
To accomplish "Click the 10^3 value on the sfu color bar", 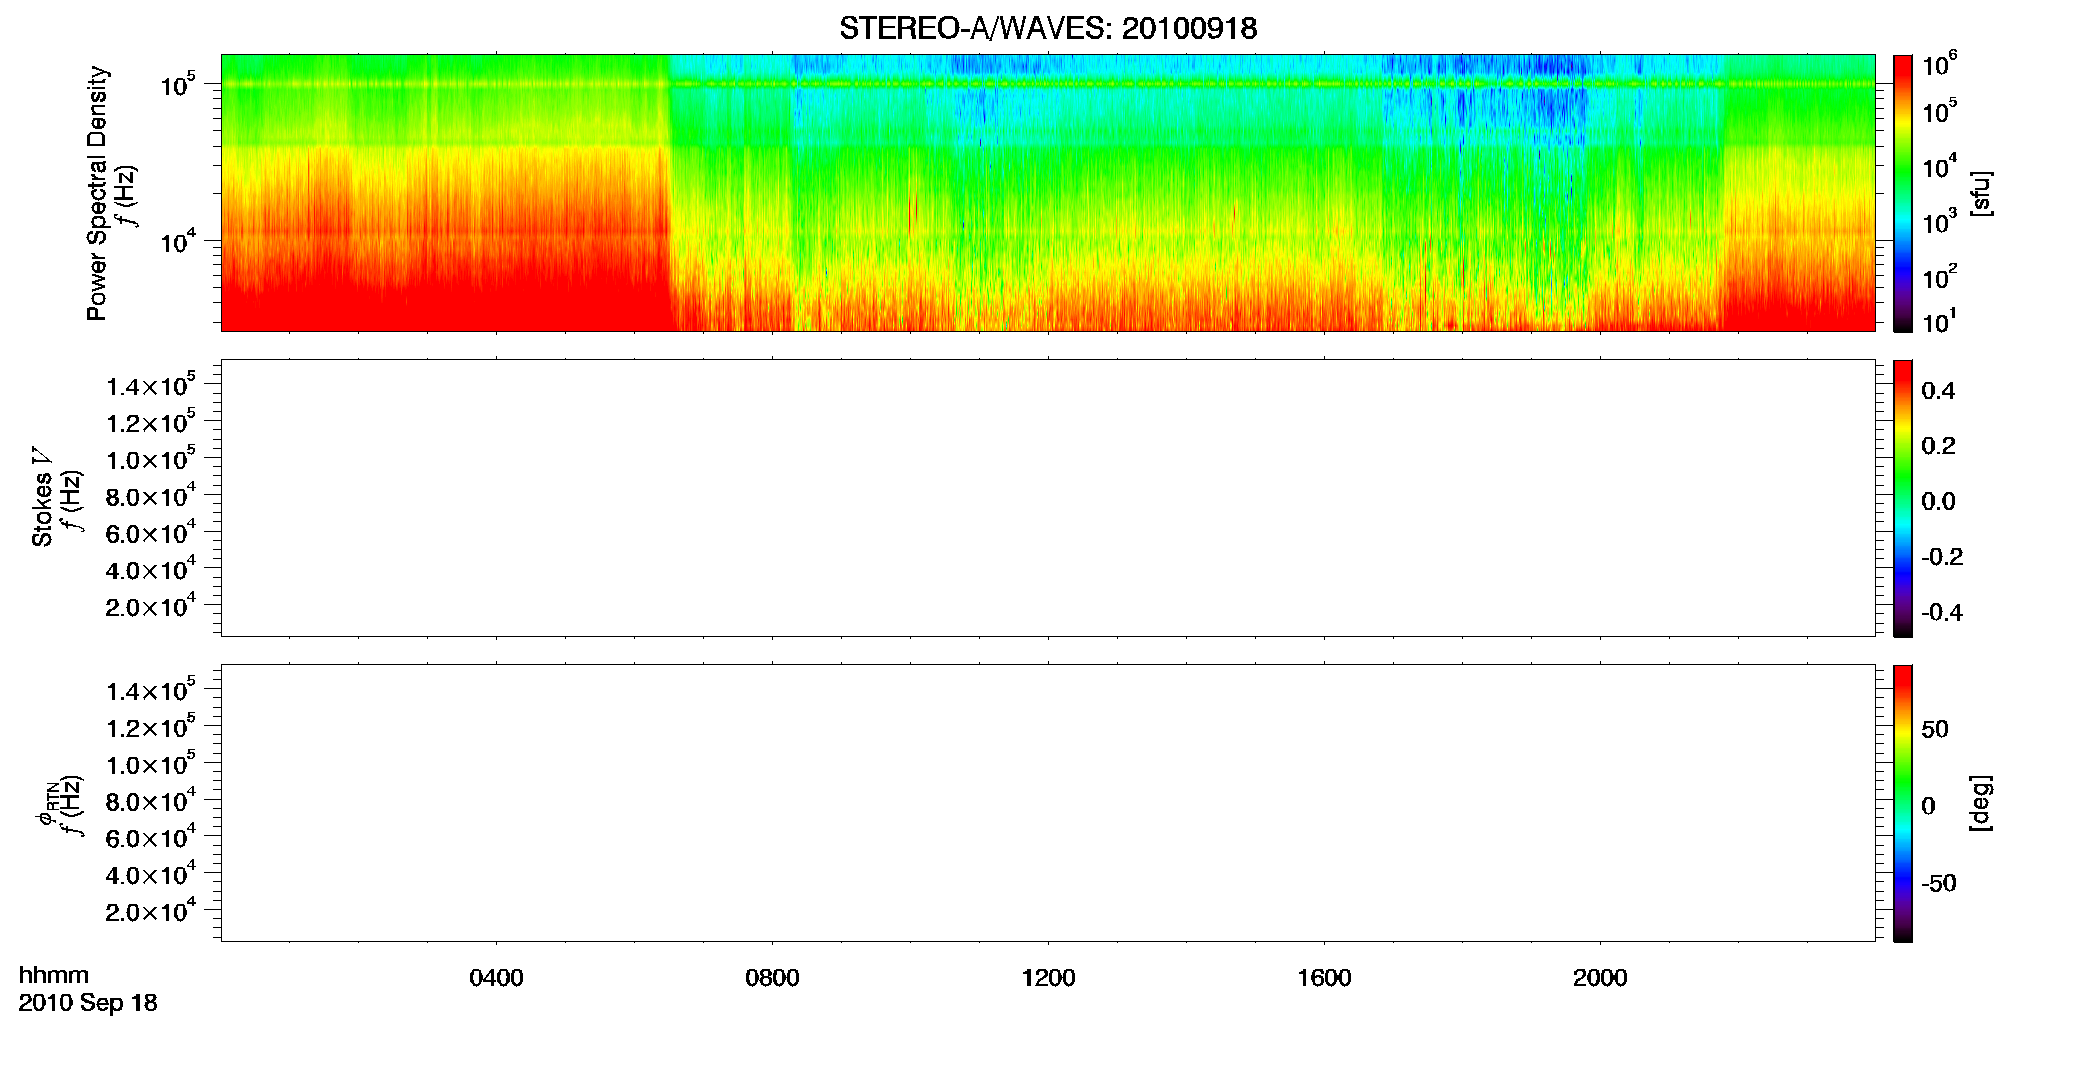I will [1939, 221].
